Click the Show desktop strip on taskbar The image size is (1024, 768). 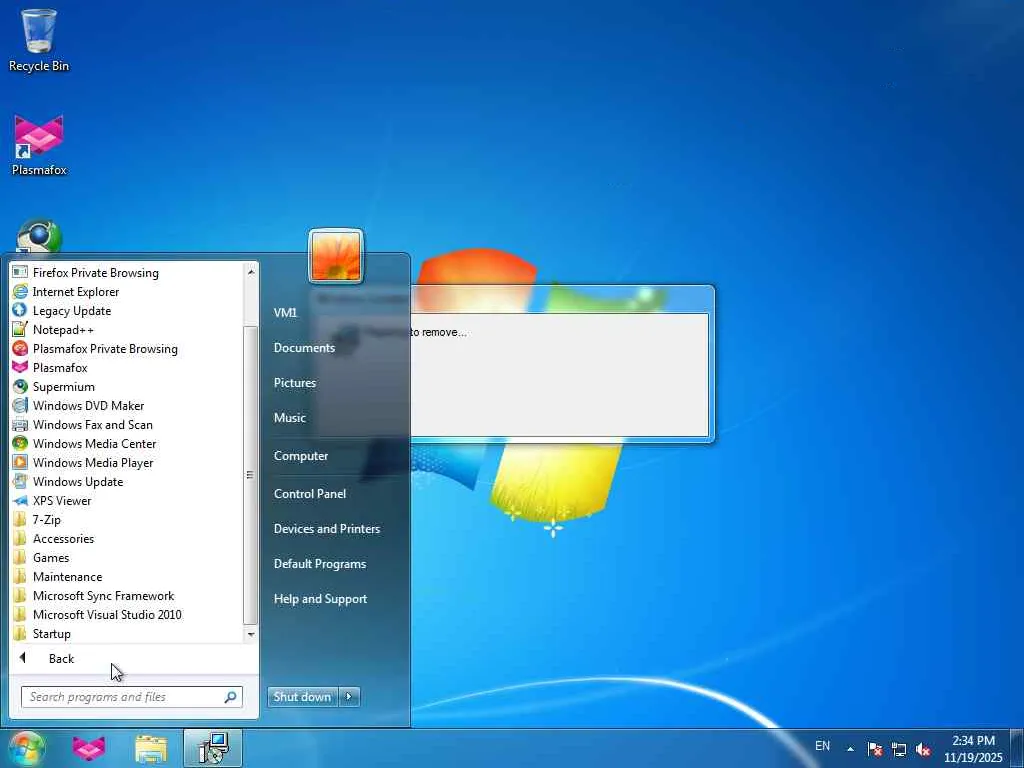[x=1017, y=748]
